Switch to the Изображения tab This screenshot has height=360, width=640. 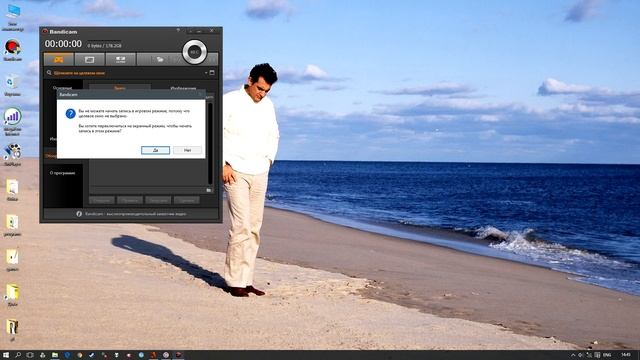(183, 88)
